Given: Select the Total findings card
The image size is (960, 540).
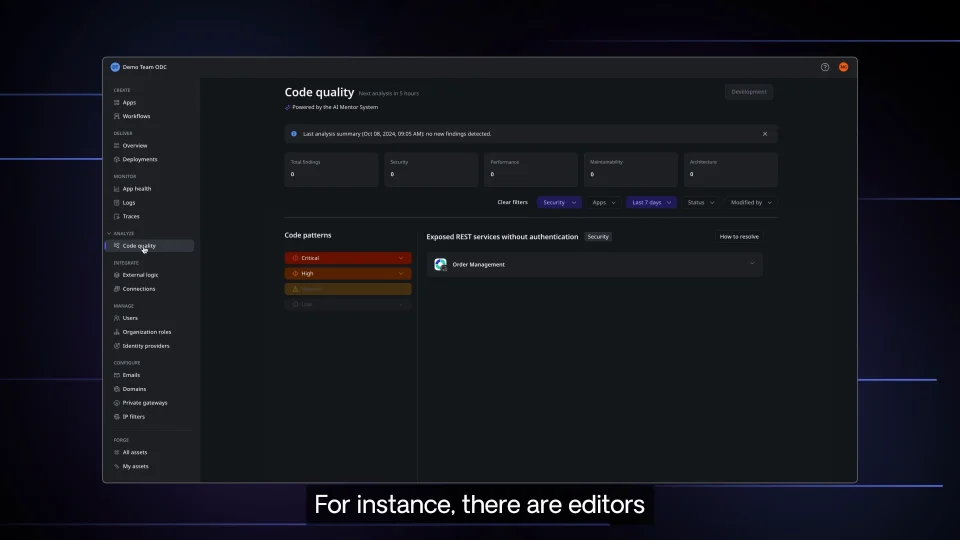Looking at the screenshot, I should (331, 170).
